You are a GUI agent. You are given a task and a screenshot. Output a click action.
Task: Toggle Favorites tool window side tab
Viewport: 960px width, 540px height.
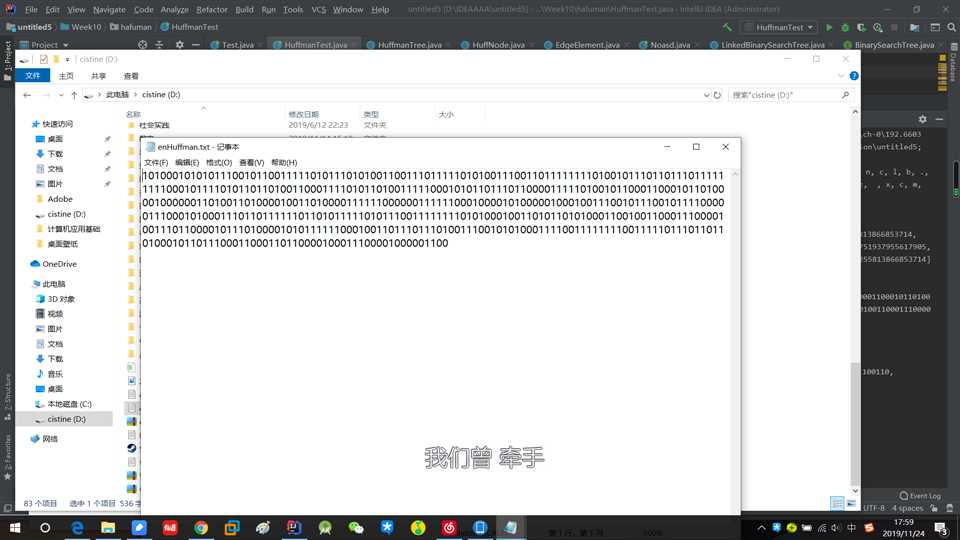pos(7,456)
